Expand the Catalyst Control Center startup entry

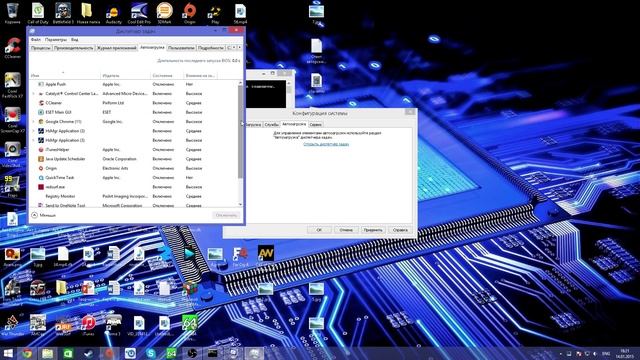(x=33, y=93)
